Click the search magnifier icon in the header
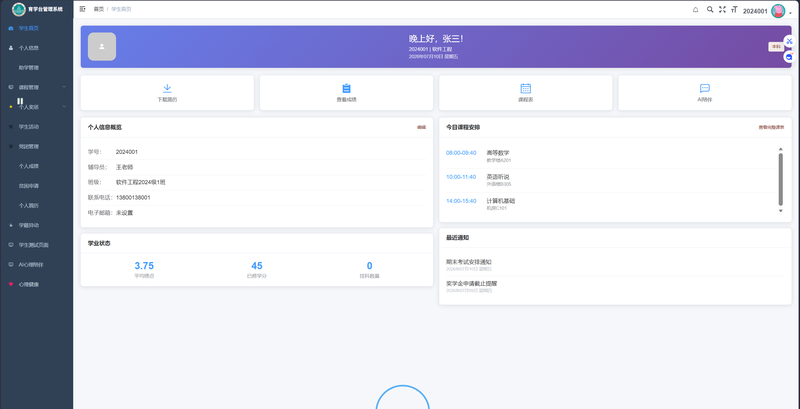Screen dimensions: 800x409 click(710, 9)
